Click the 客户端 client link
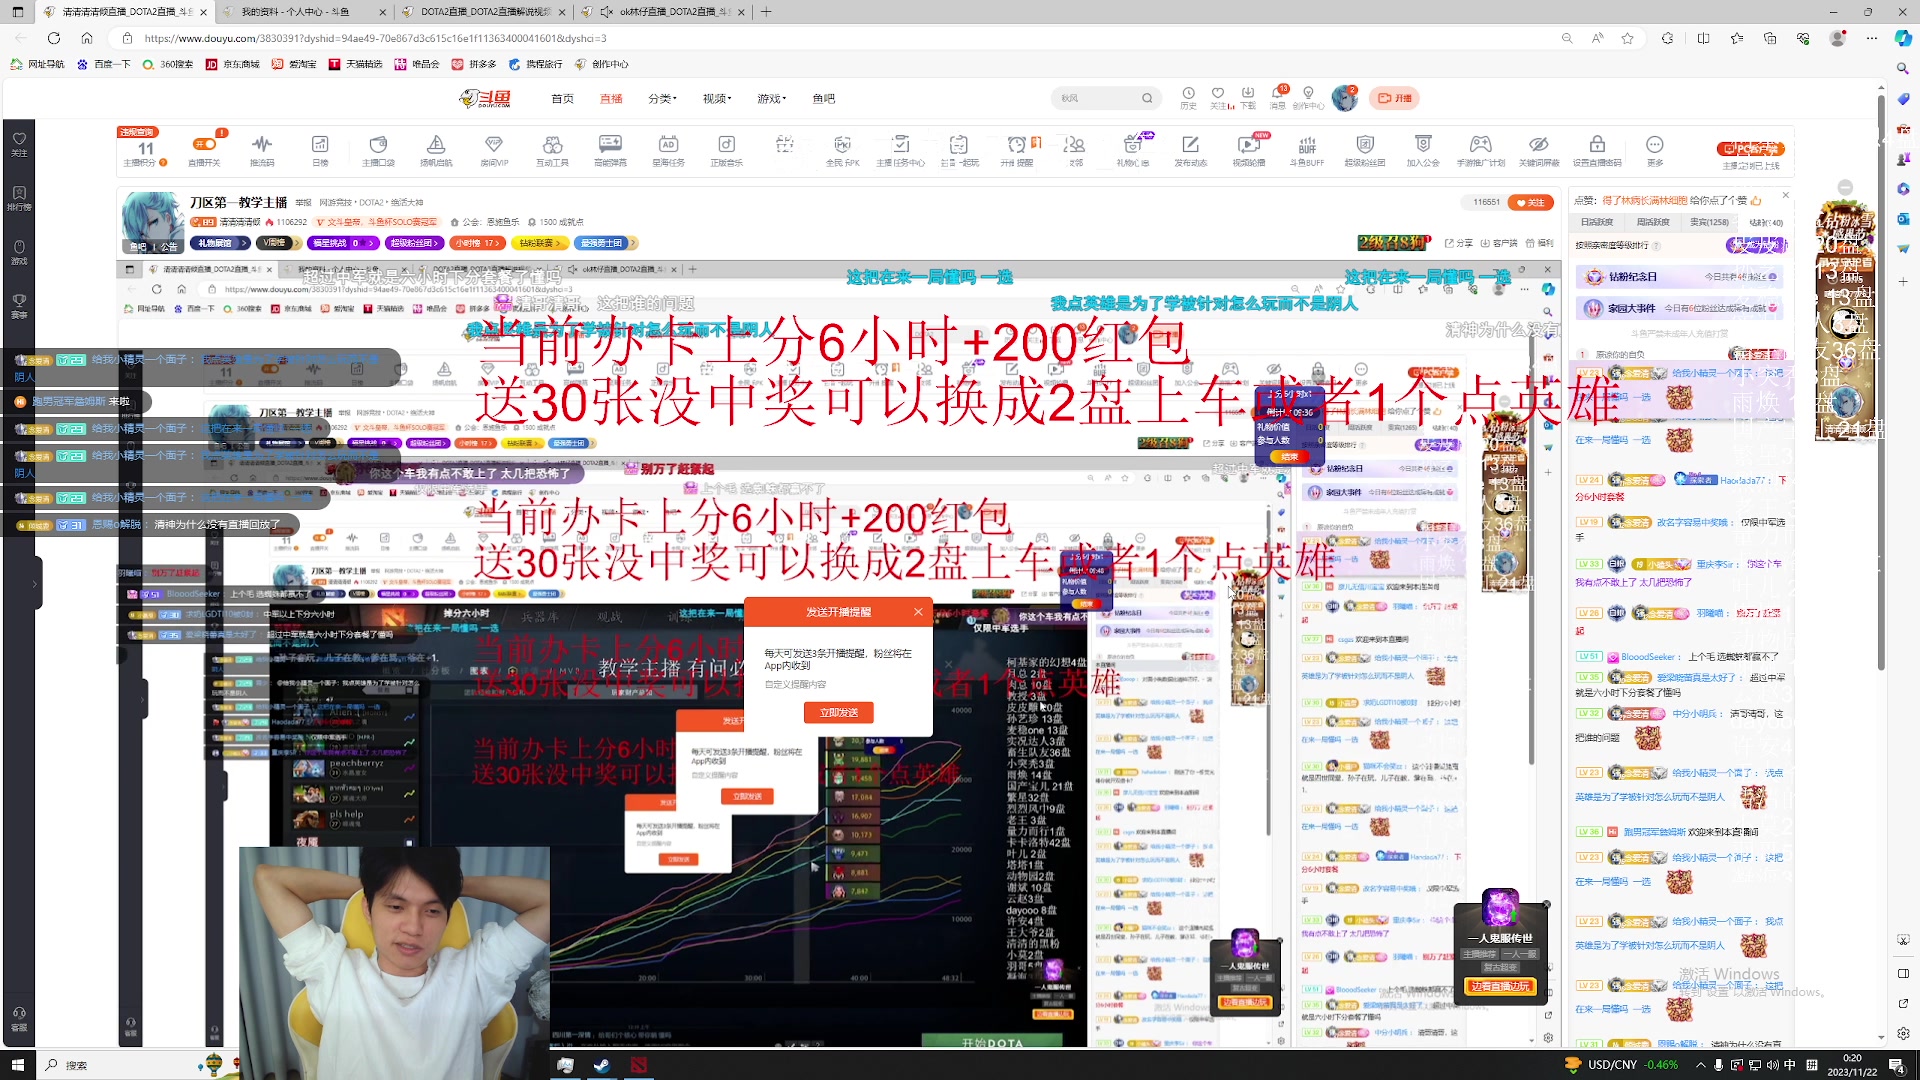Screen dimensions: 1920x1080 [x=1499, y=243]
